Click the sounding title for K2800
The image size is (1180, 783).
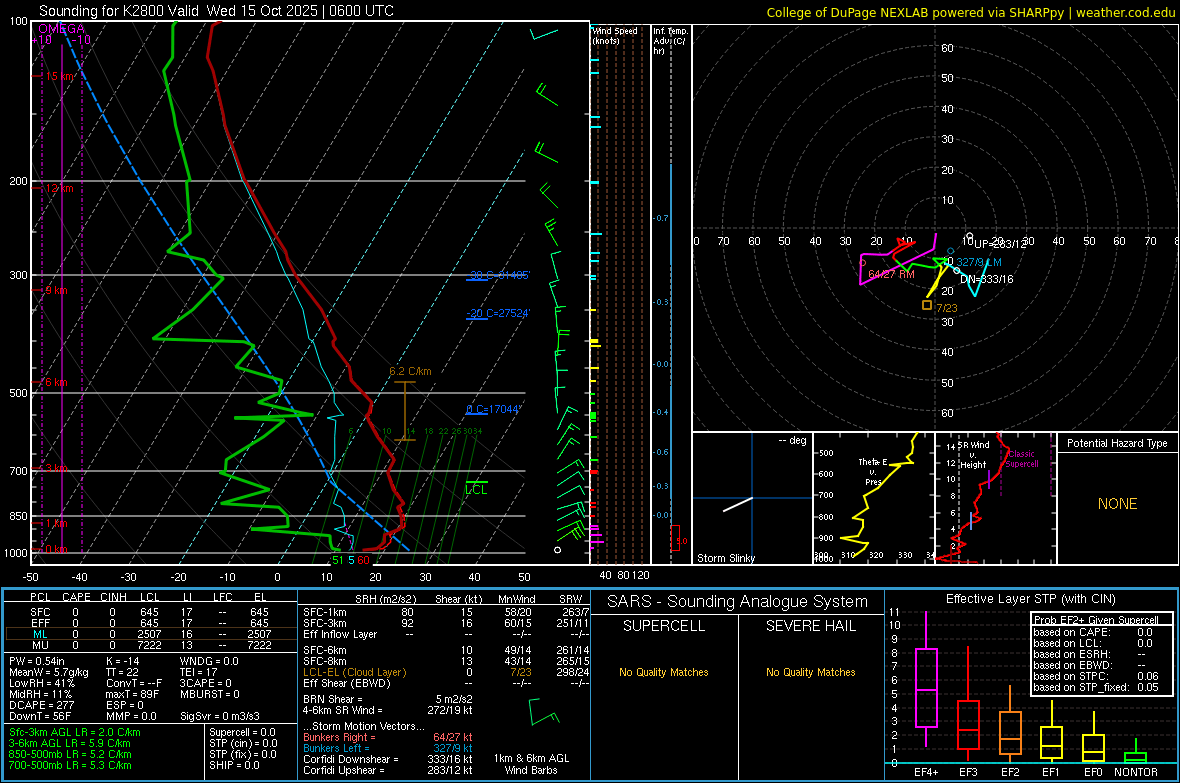click(x=216, y=11)
